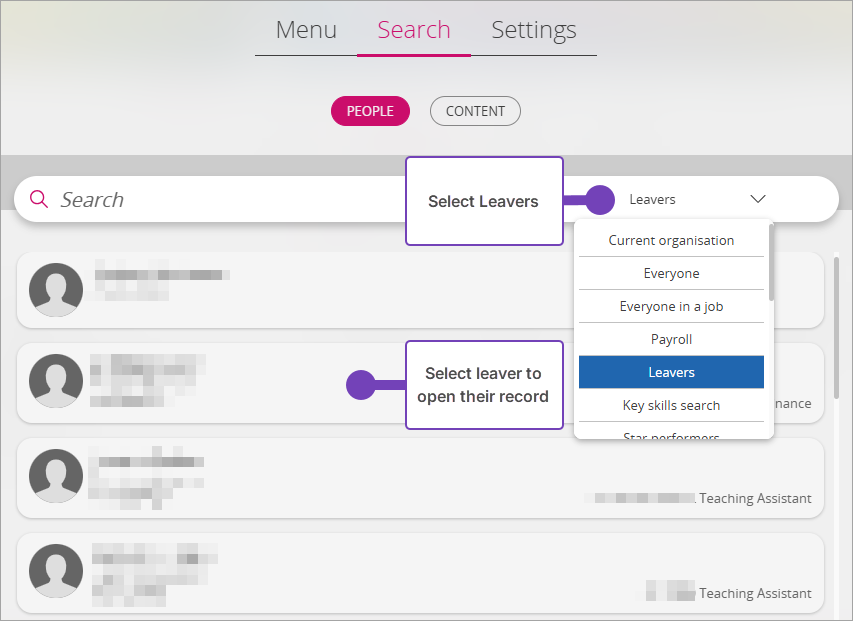Select Current organisation from dropdown list
Image resolution: width=853 pixels, height=621 pixels.
pyautogui.click(x=671, y=240)
